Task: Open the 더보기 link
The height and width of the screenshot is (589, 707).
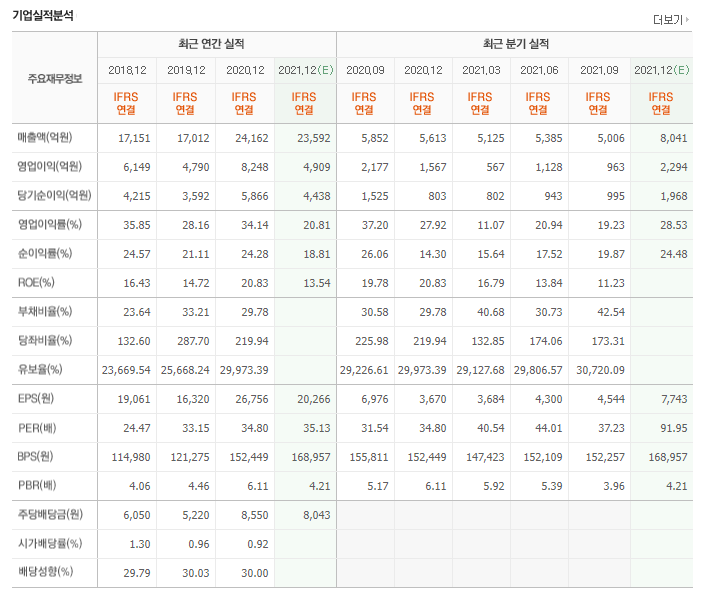Action: pos(668,20)
